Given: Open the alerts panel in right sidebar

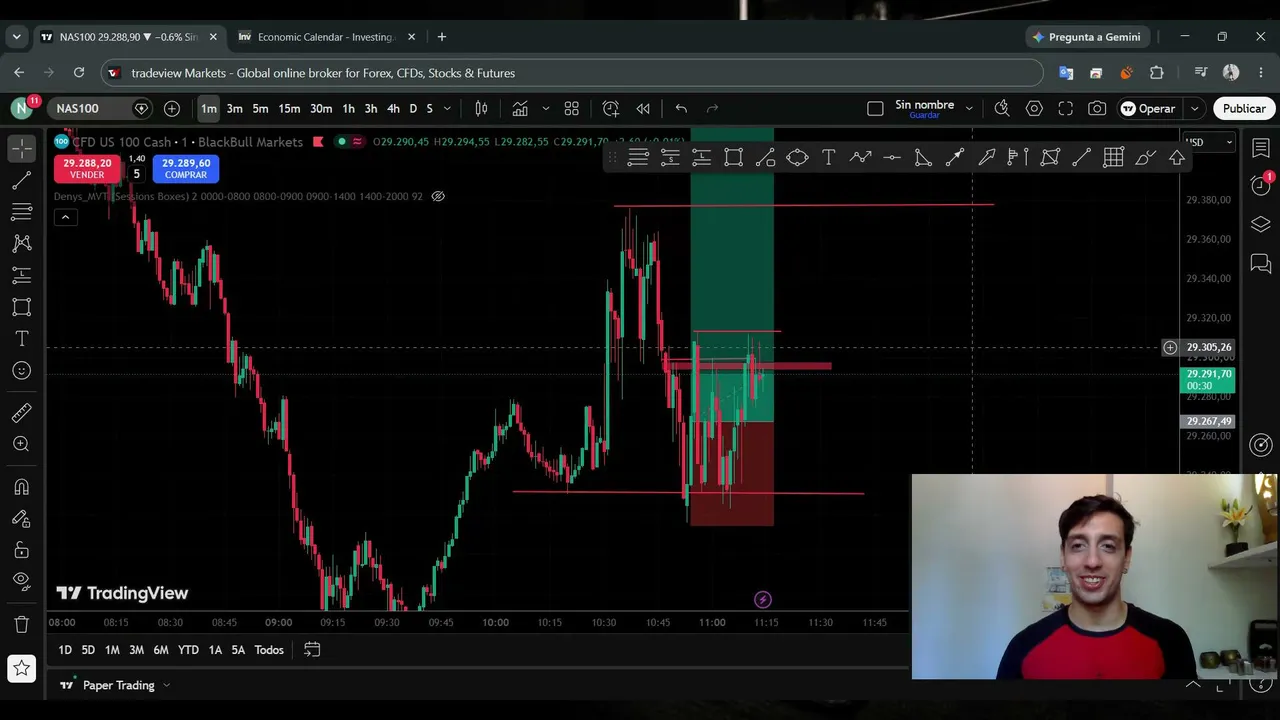Looking at the screenshot, I should pyautogui.click(x=1261, y=185).
